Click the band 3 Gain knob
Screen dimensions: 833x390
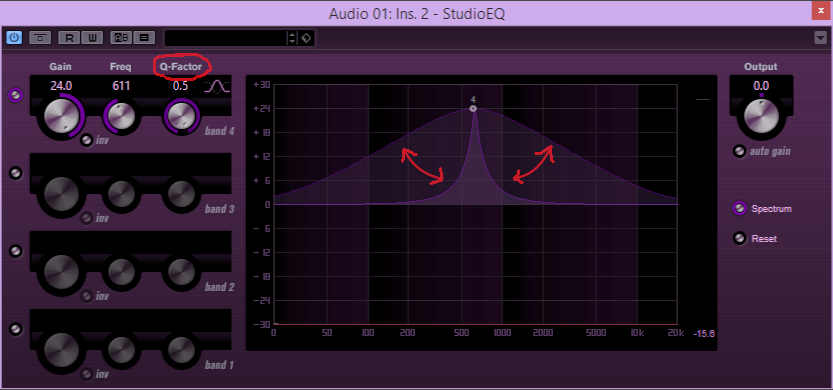pyautogui.click(x=61, y=194)
